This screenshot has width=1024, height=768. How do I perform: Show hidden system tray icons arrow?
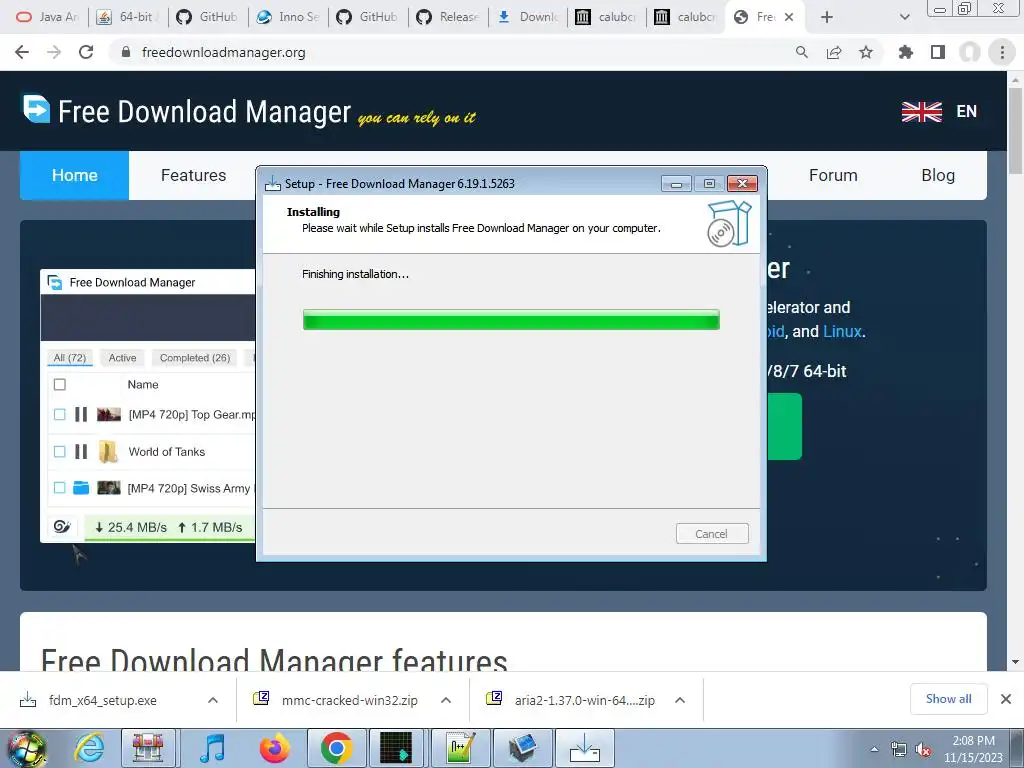pyautogui.click(x=874, y=749)
